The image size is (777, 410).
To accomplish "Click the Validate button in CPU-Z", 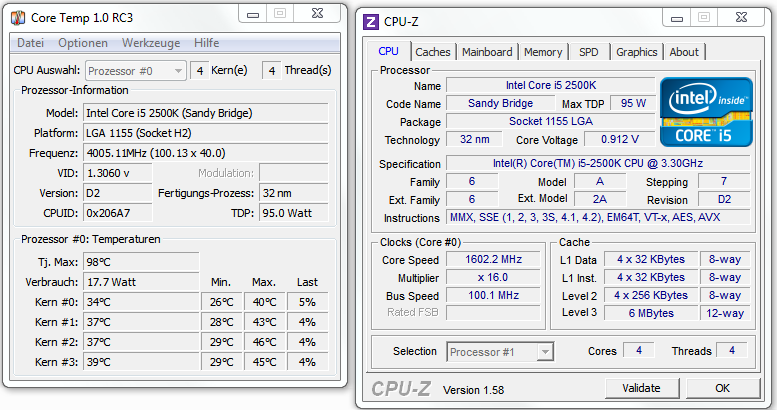I will [642, 388].
